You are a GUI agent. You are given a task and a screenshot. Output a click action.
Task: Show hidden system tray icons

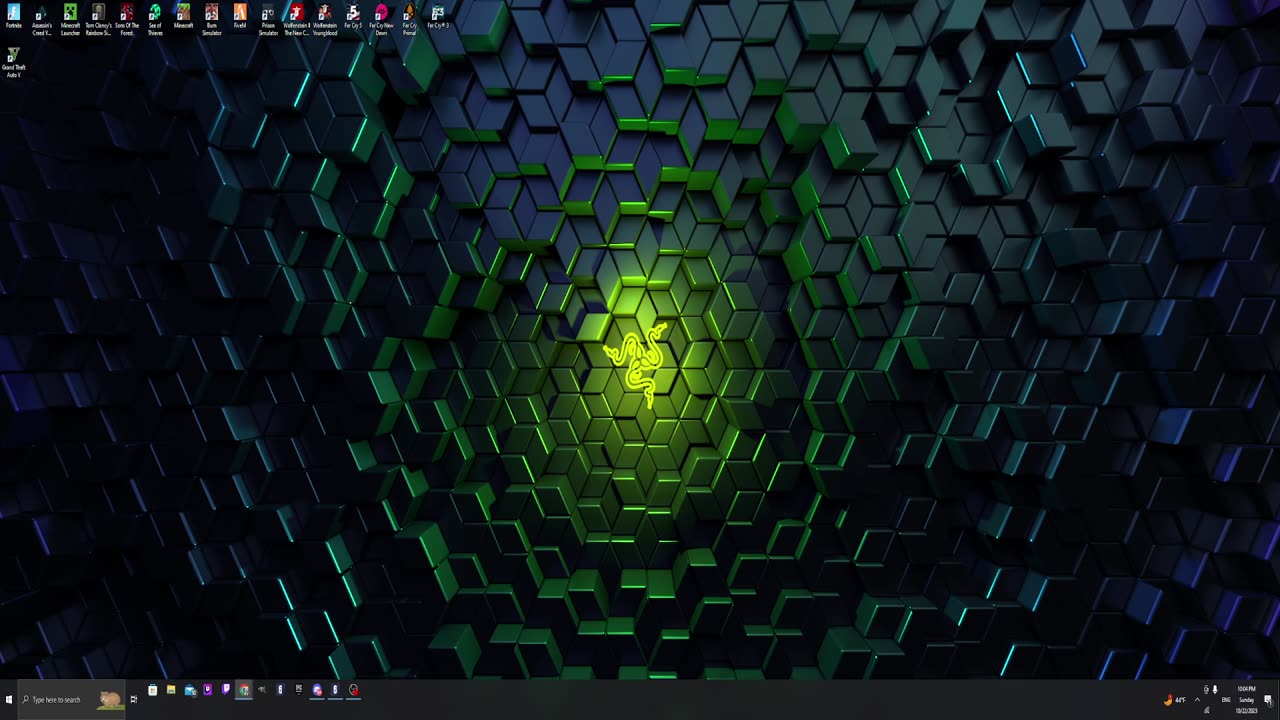[1197, 700]
